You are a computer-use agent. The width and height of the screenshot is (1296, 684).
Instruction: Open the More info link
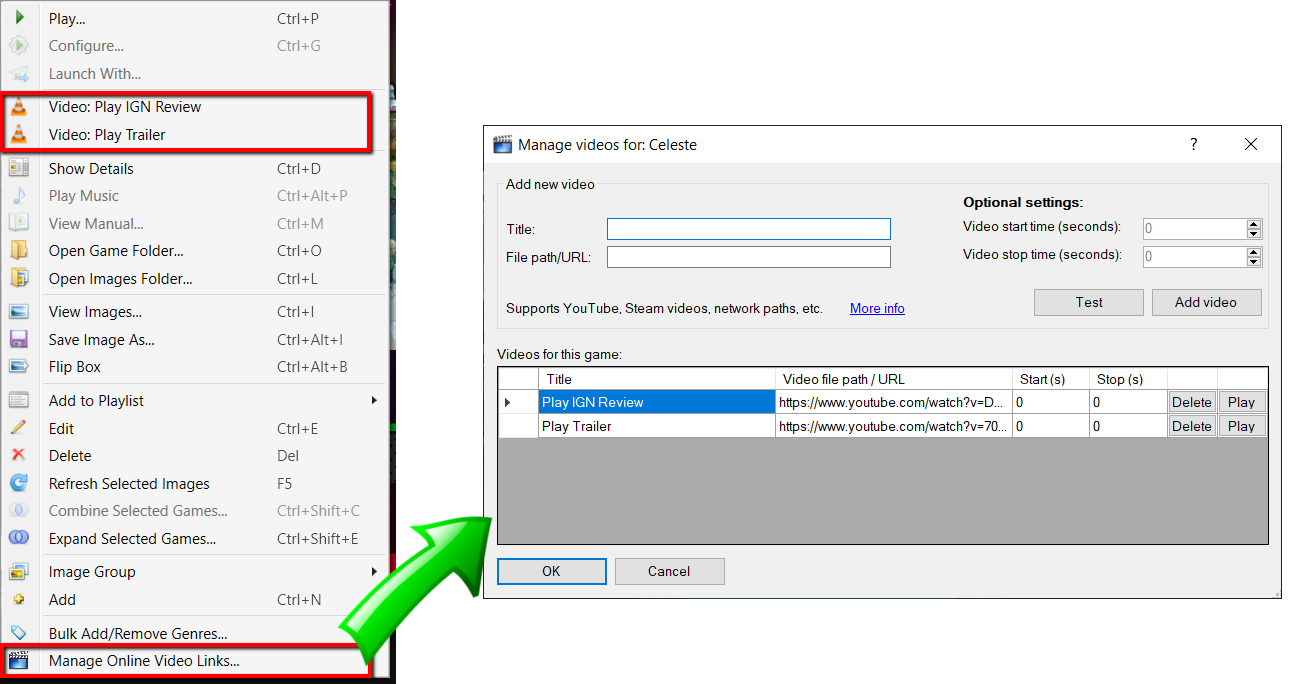(877, 308)
